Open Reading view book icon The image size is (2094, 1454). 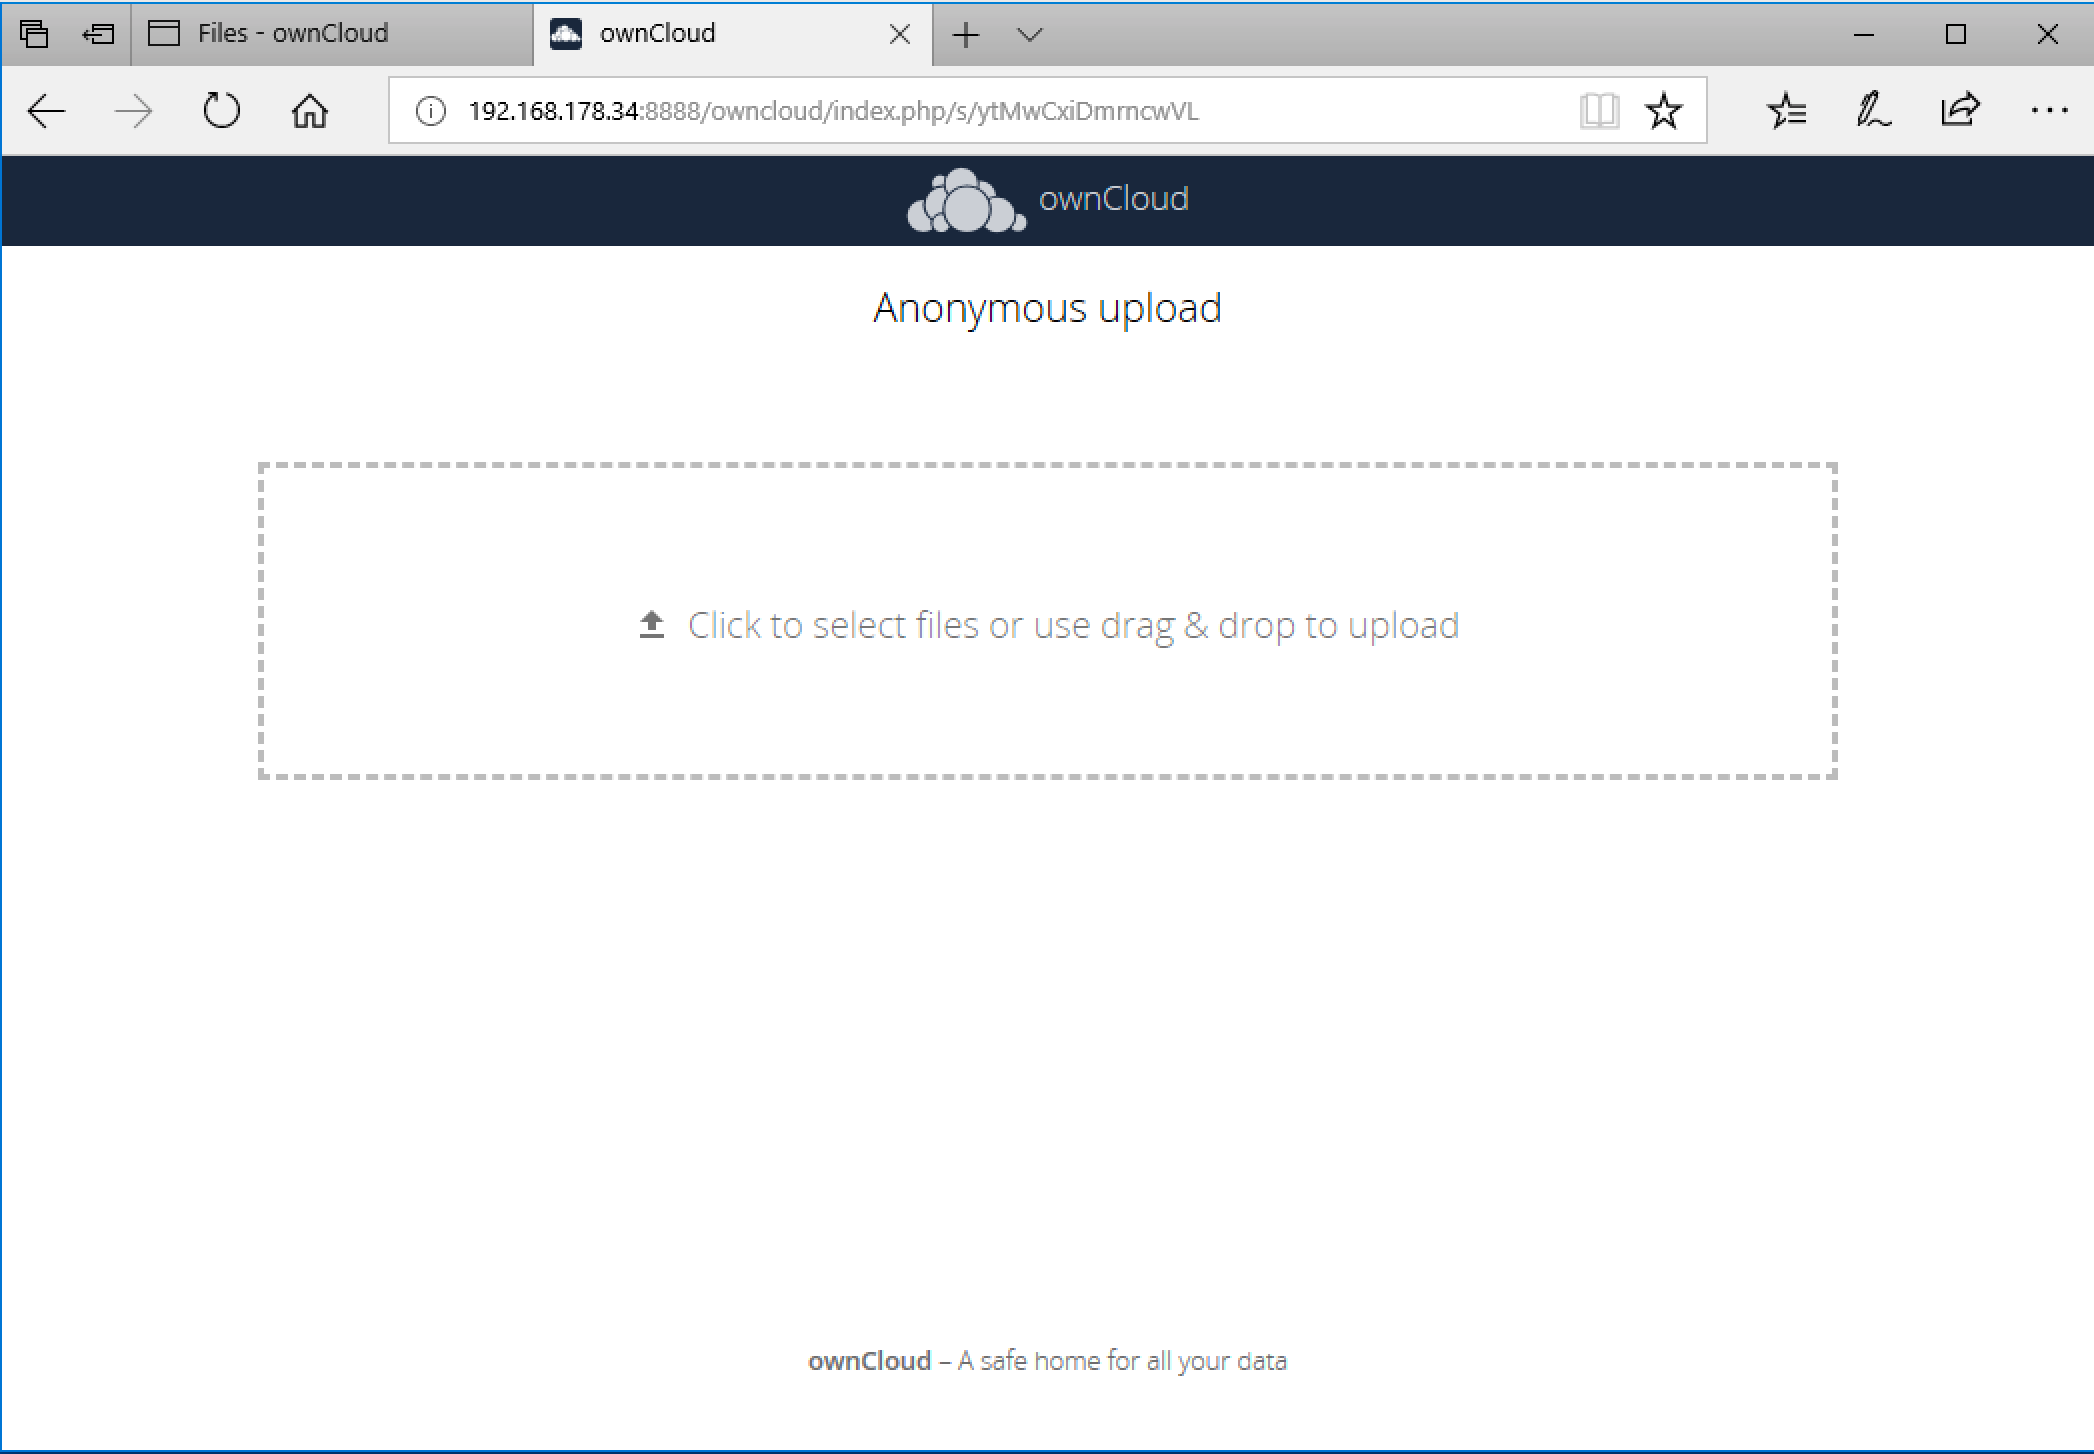pos(1599,111)
